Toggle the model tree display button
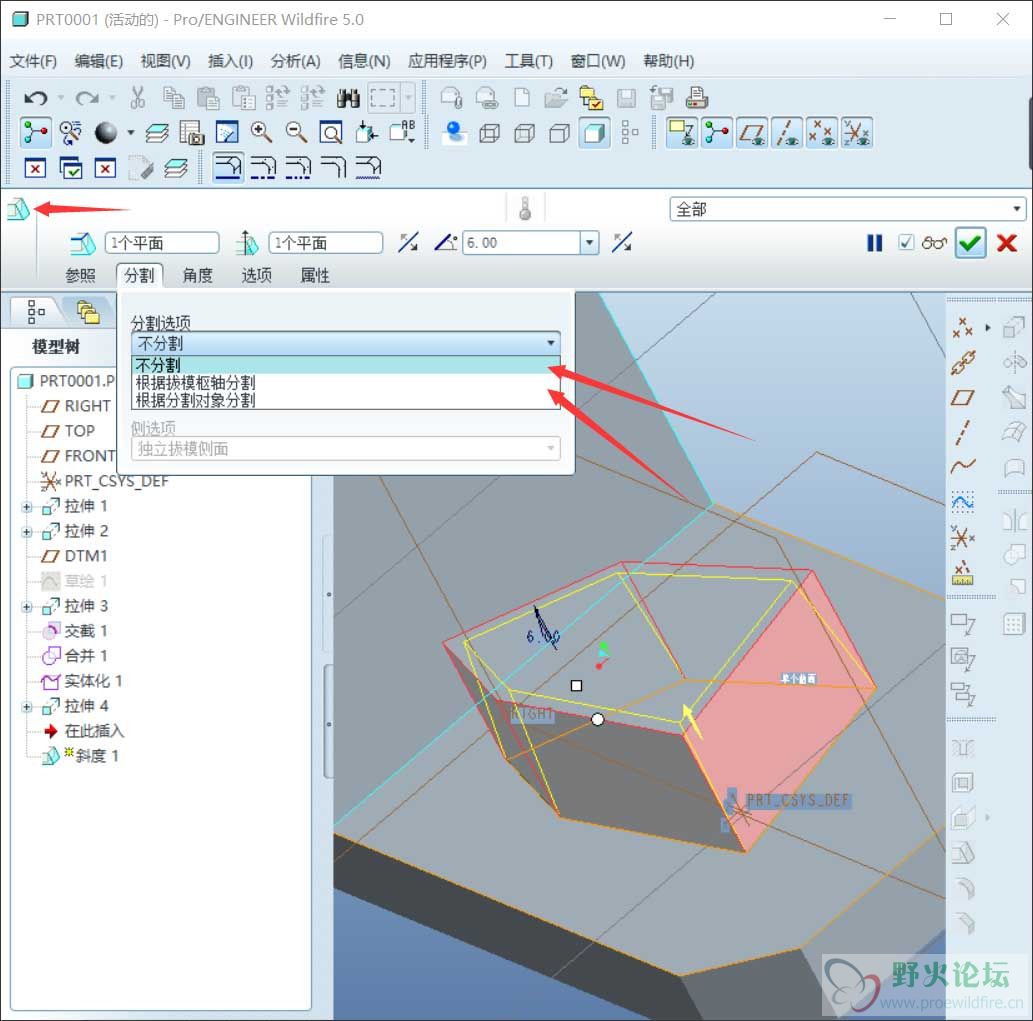This screenshot has height=1021, width=1033. coord(630,133)
